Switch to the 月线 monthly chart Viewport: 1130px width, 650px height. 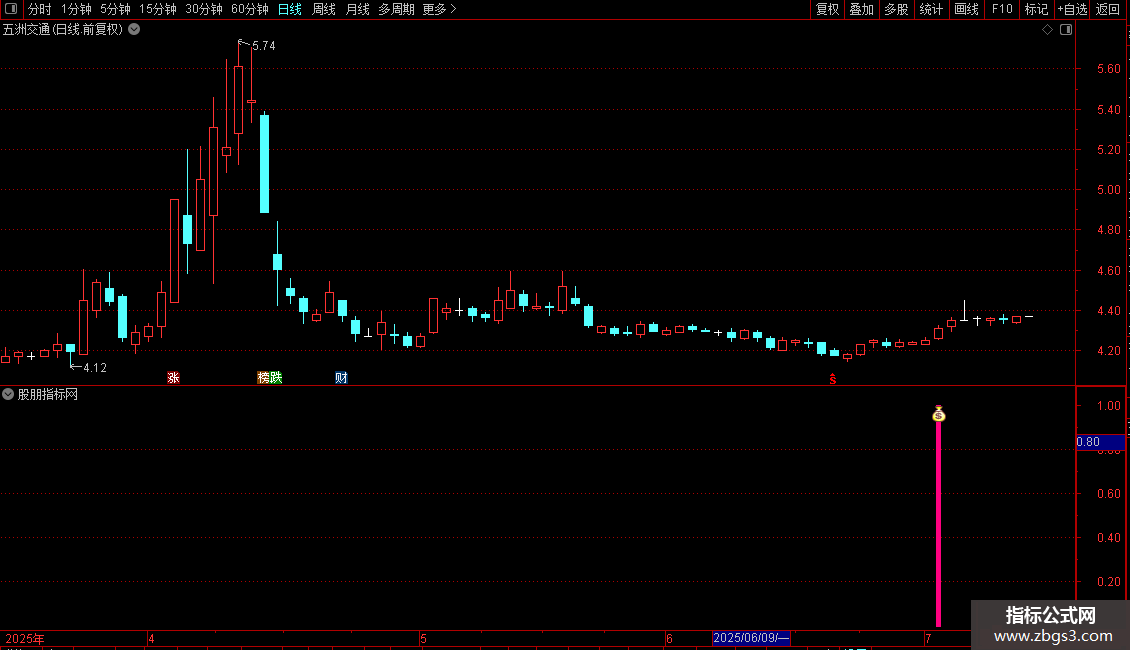pos(357,9)
